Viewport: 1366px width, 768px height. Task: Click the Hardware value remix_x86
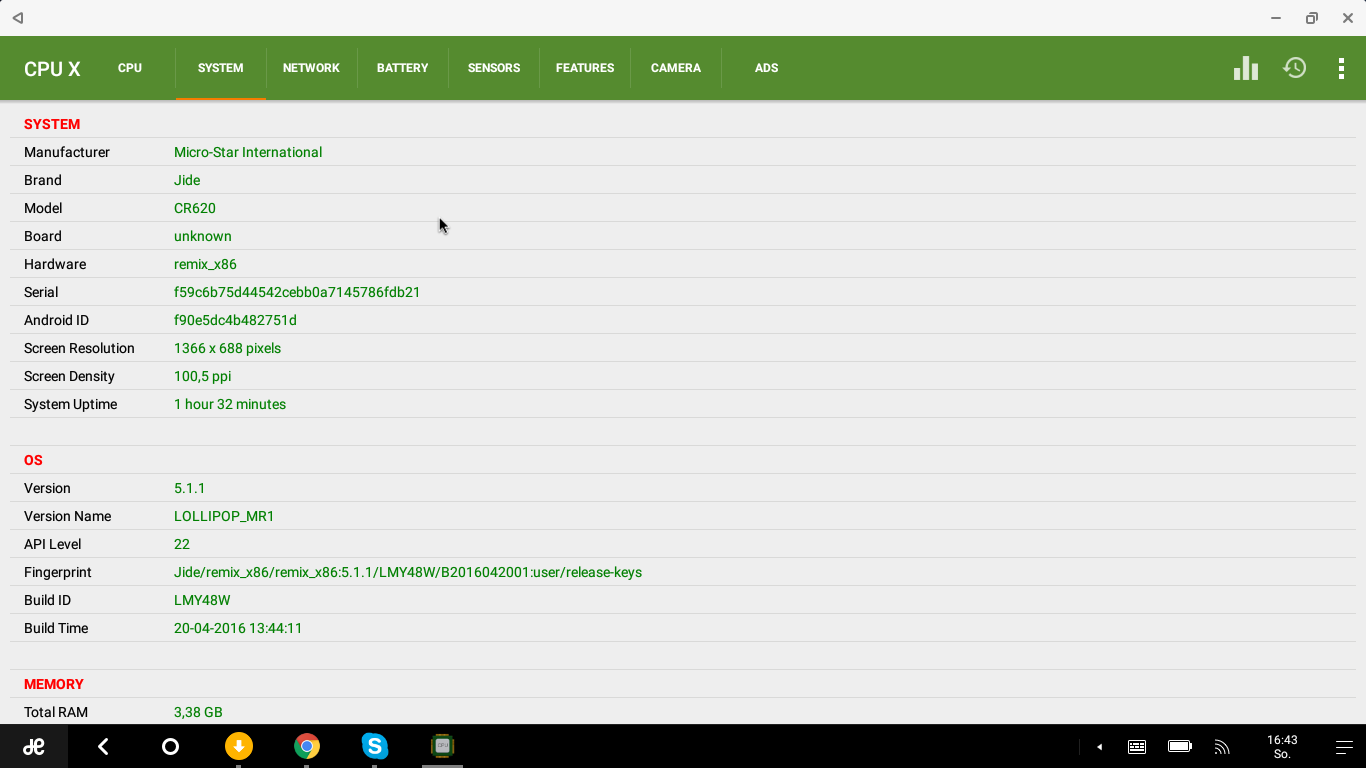click(205, 264)
